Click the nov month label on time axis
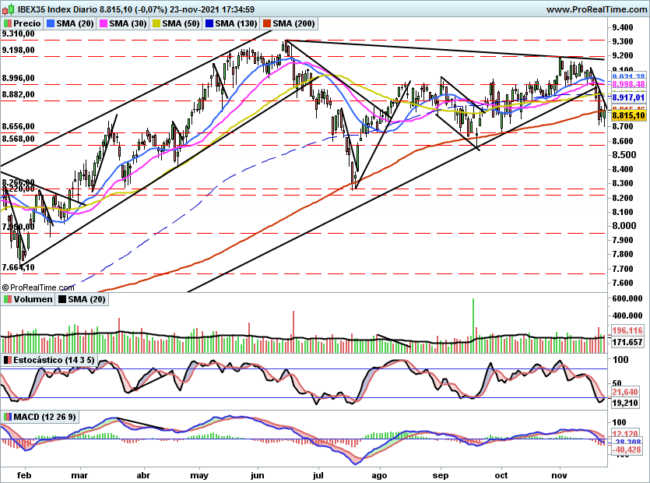 560,475
